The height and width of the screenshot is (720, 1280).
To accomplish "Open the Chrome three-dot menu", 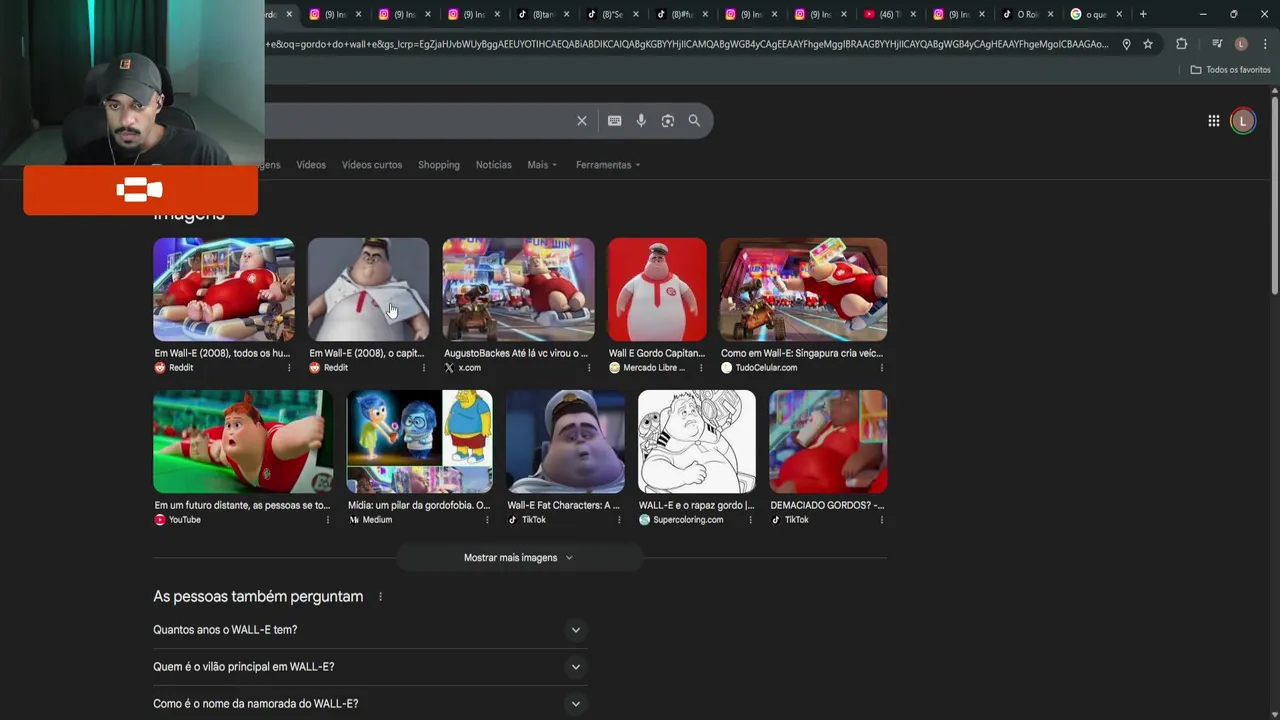I will click(1265, 44).
